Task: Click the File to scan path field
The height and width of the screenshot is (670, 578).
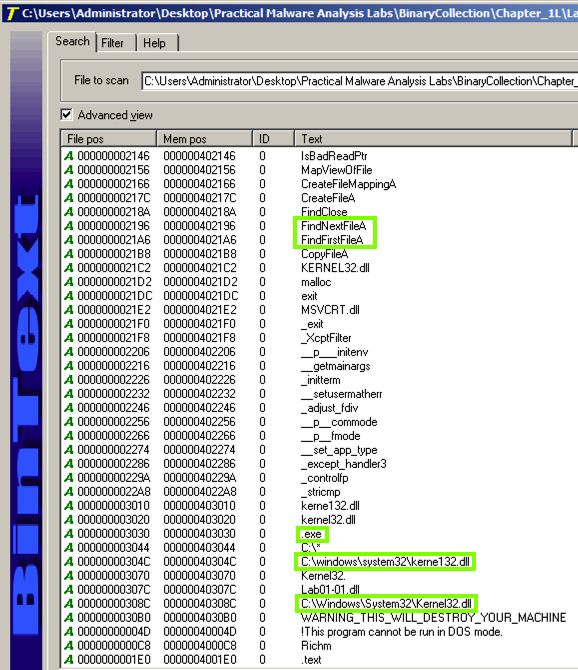Action: pyautogui.click(x=360, y=81)
